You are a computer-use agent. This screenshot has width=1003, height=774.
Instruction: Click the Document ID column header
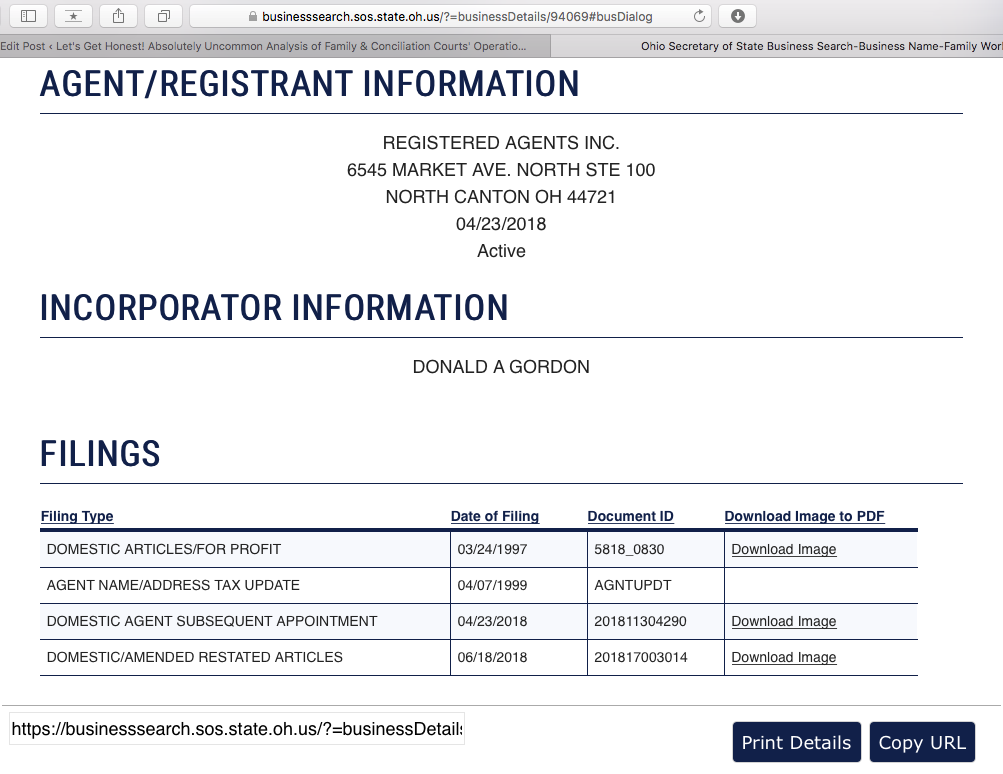tap(630, 516)
